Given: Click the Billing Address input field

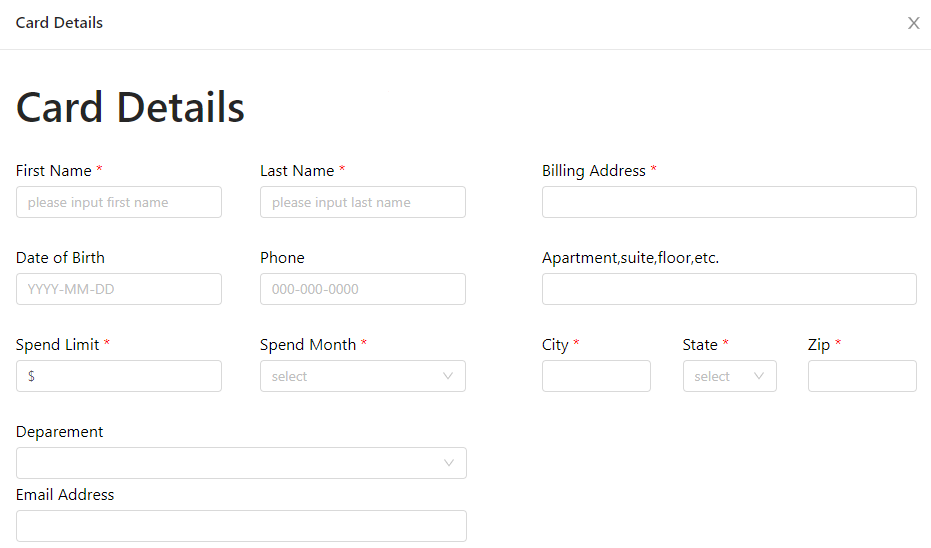Looking at the screenshot, I should click(x=728, y=202).
